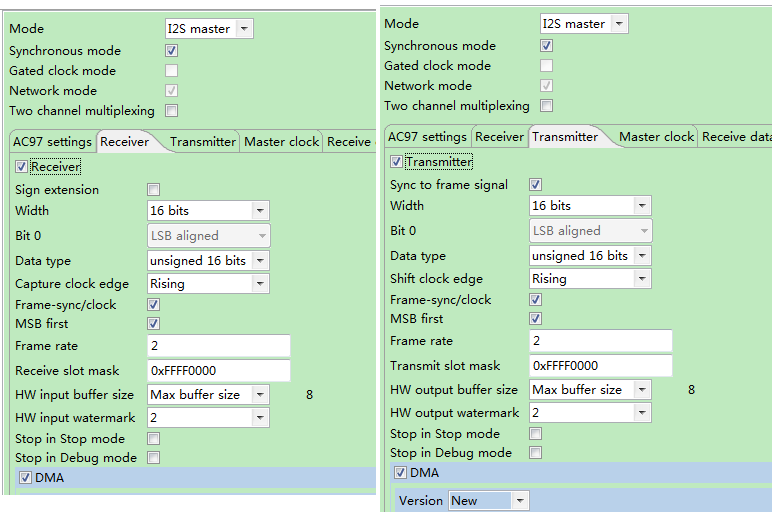The width and height of the screenshot is (773, 512).
Task: Open HW output buffer size dropdown
Action: coord(591,390)
